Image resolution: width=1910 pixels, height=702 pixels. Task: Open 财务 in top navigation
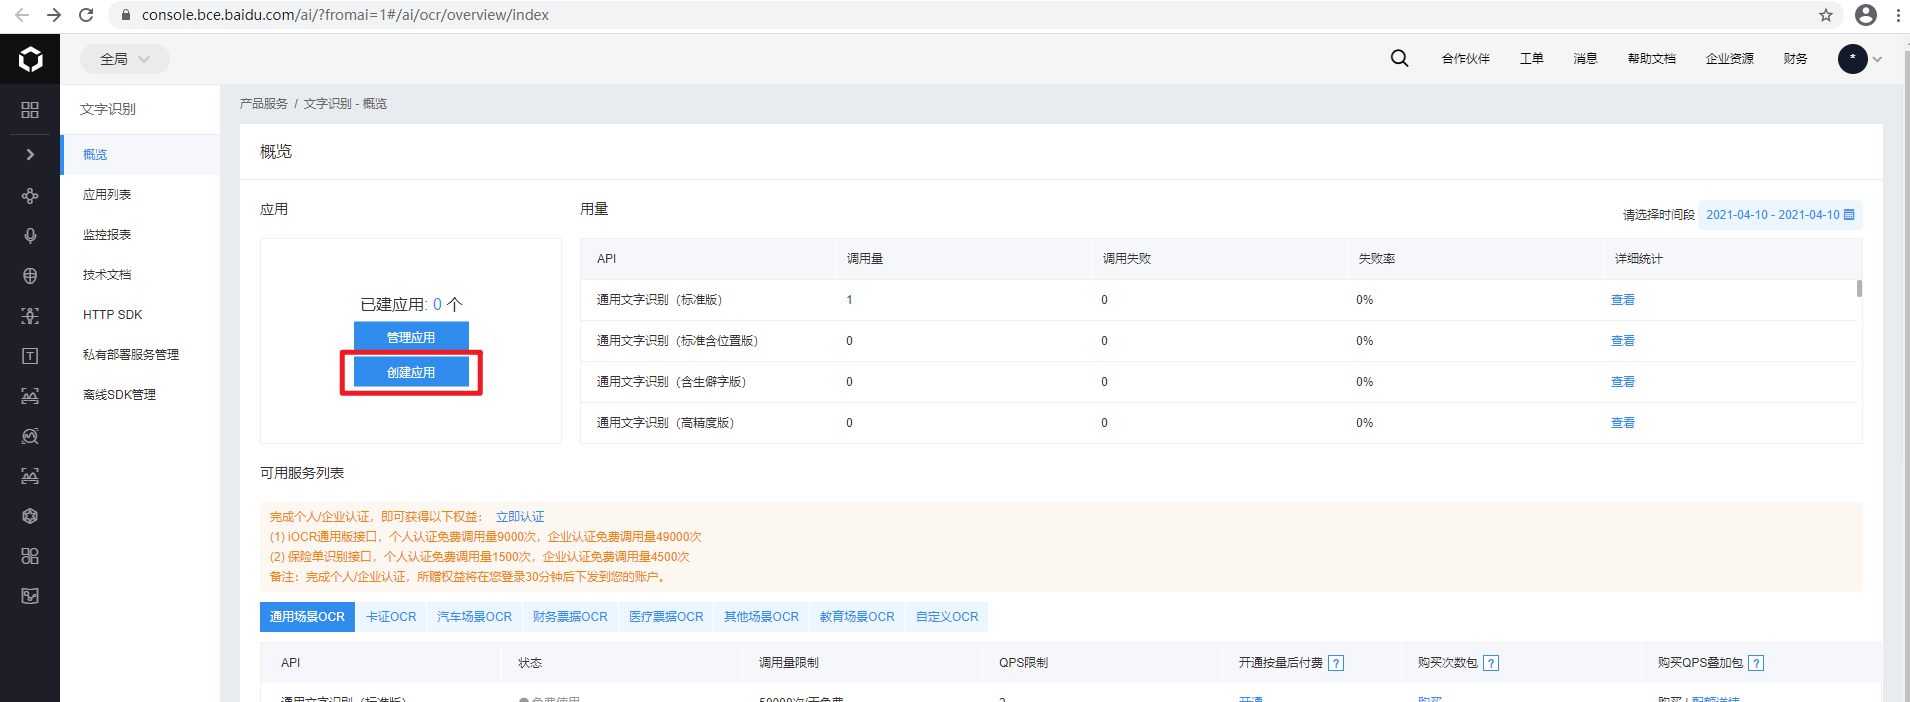point(1796,59)
